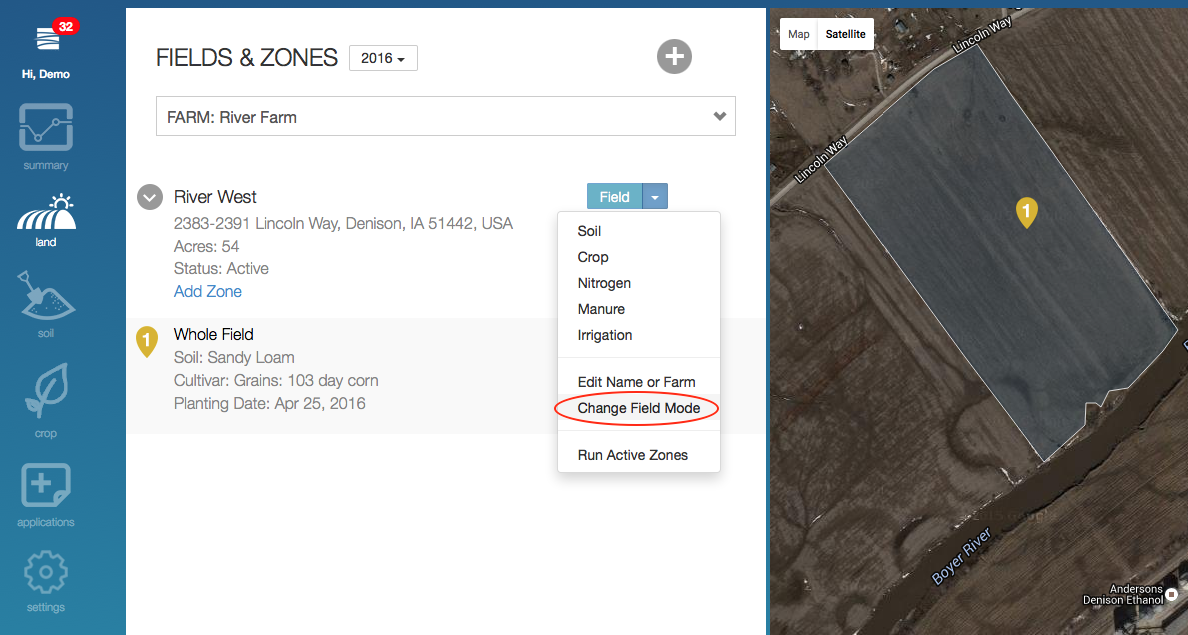Open the soil section icon

(46, 298)
